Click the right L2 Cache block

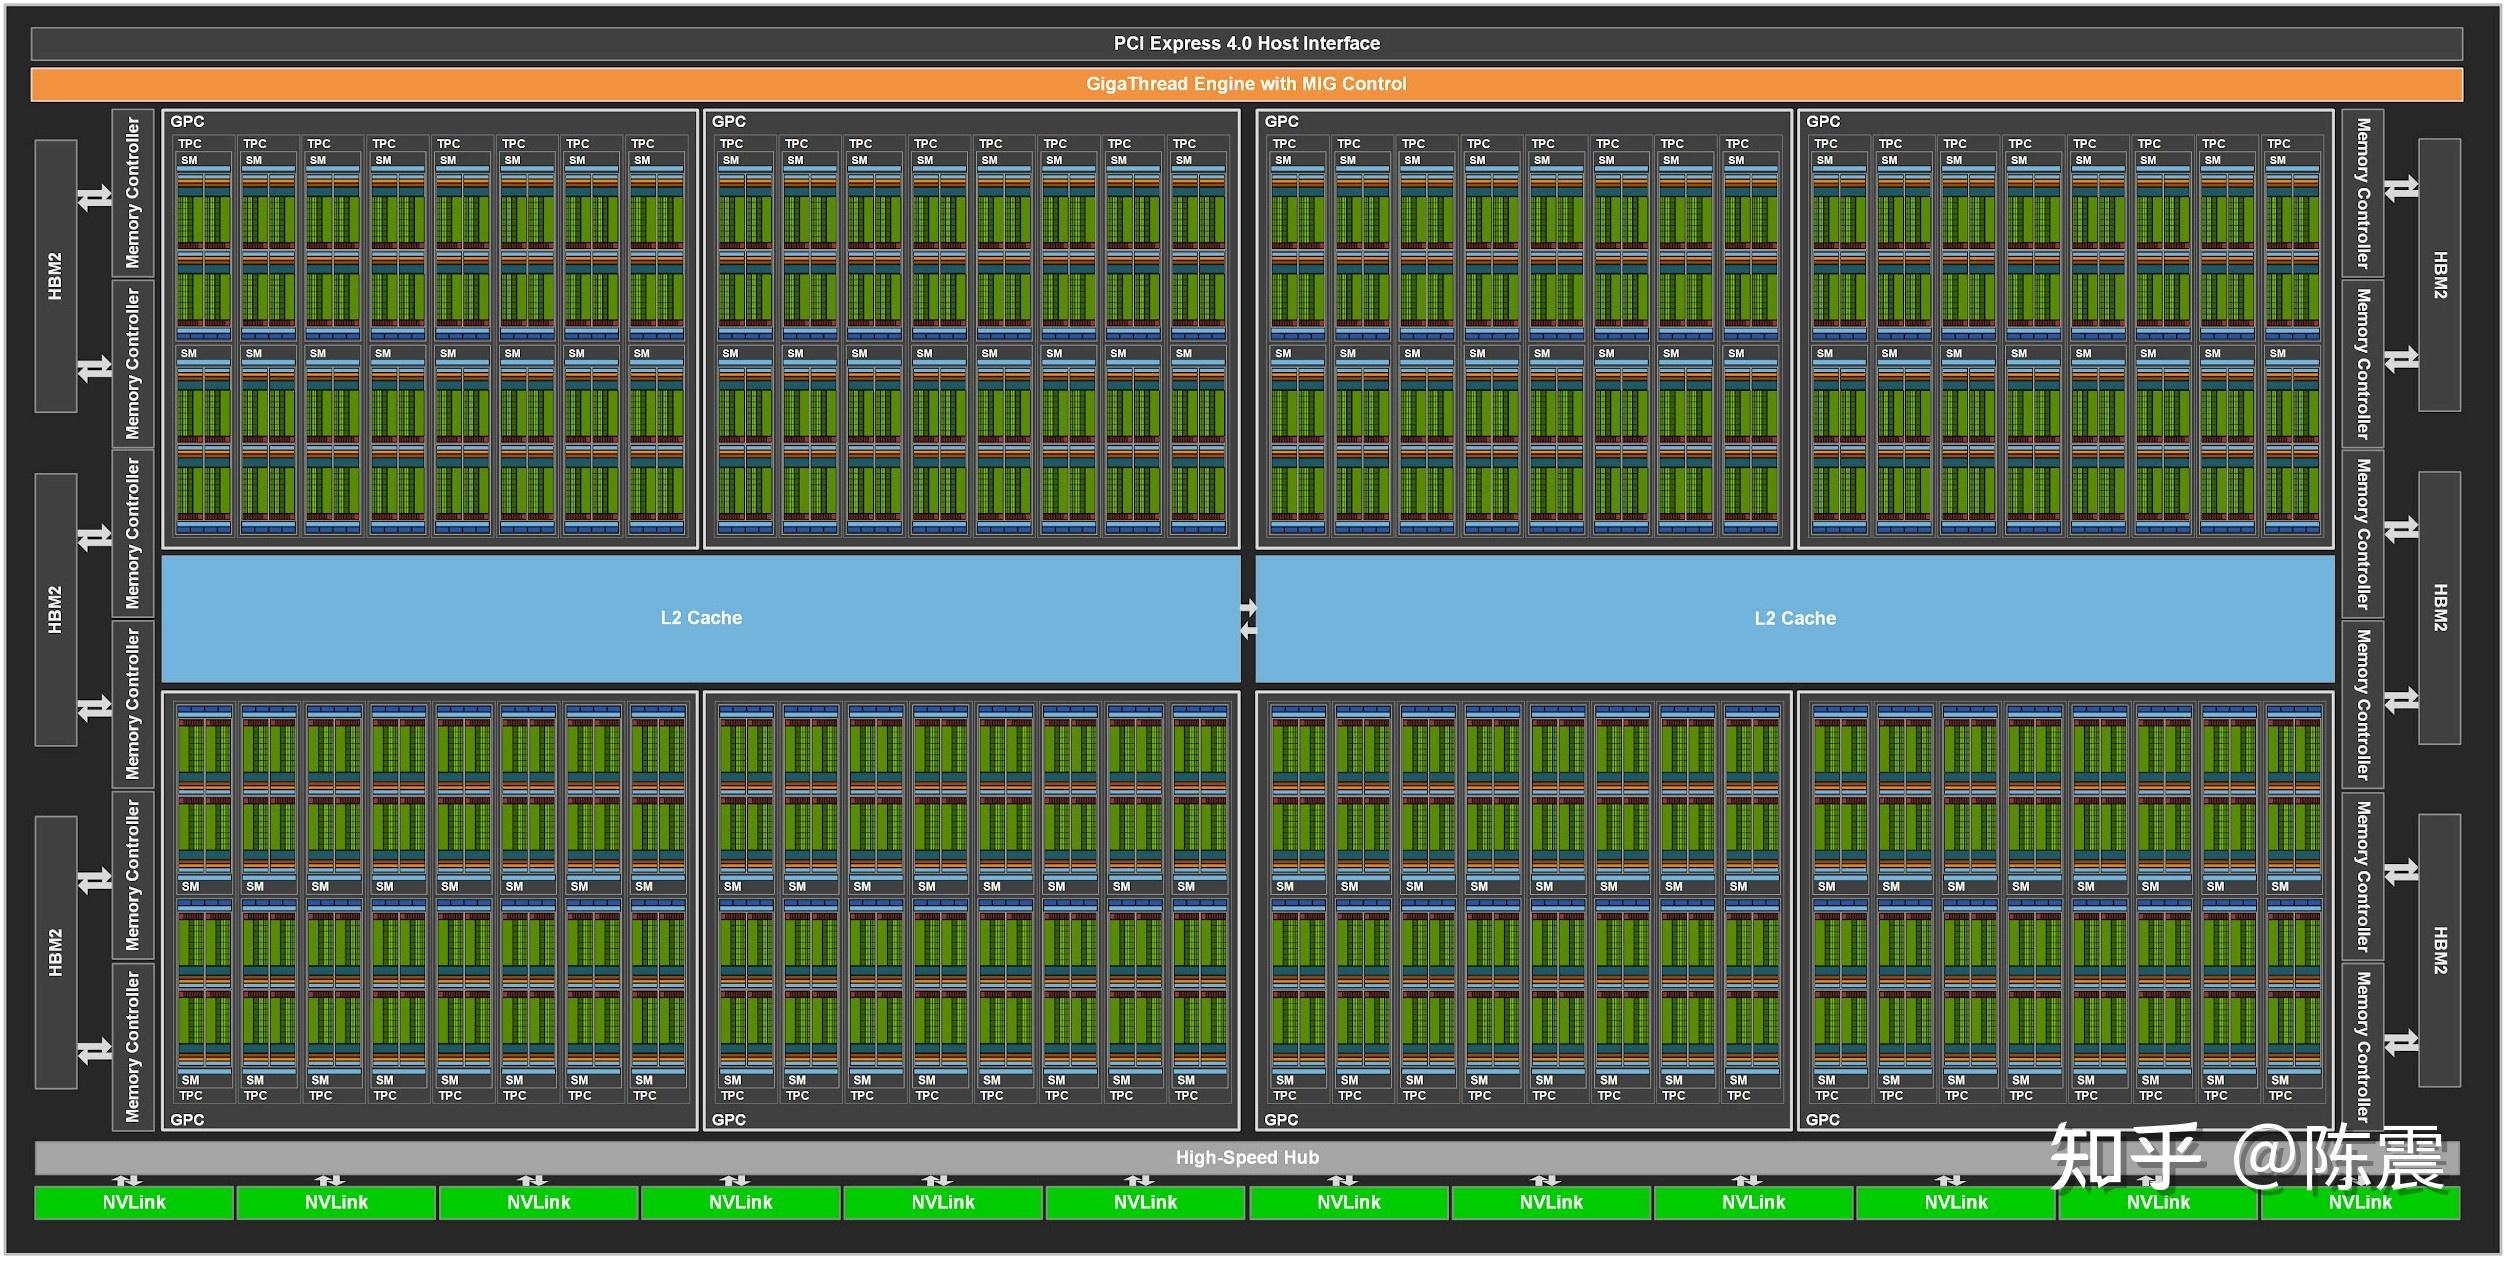1795,619
